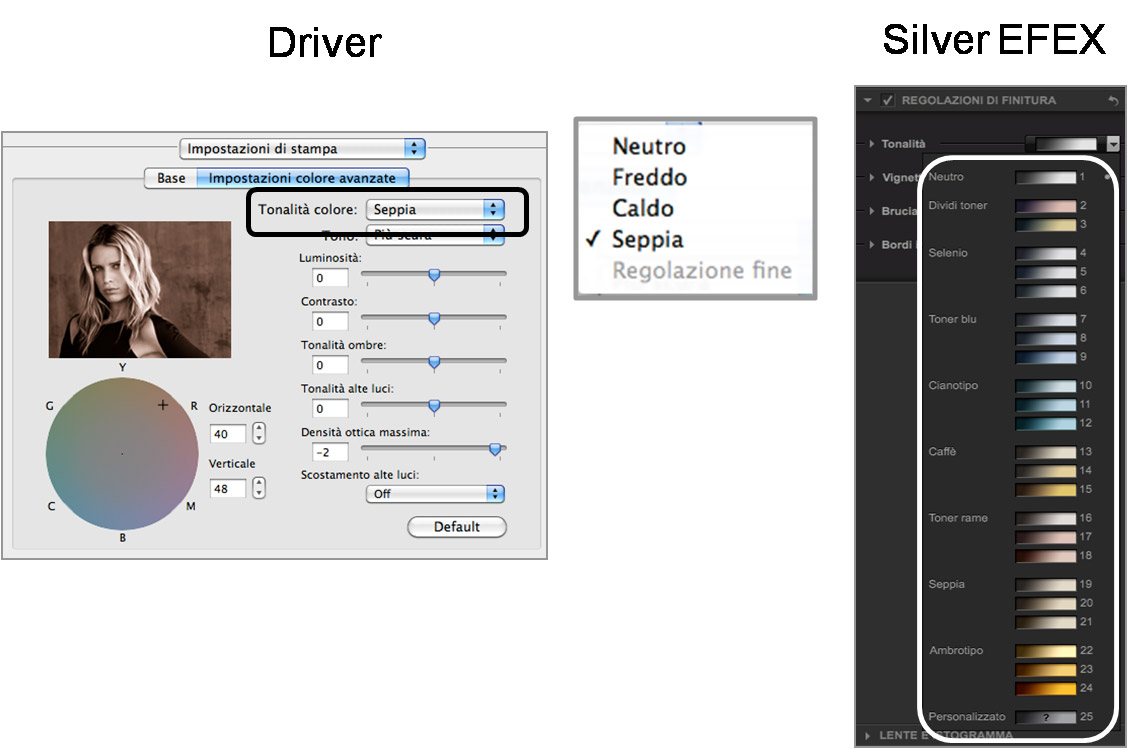Select Selenio swatch 5

pos(1045,272)
